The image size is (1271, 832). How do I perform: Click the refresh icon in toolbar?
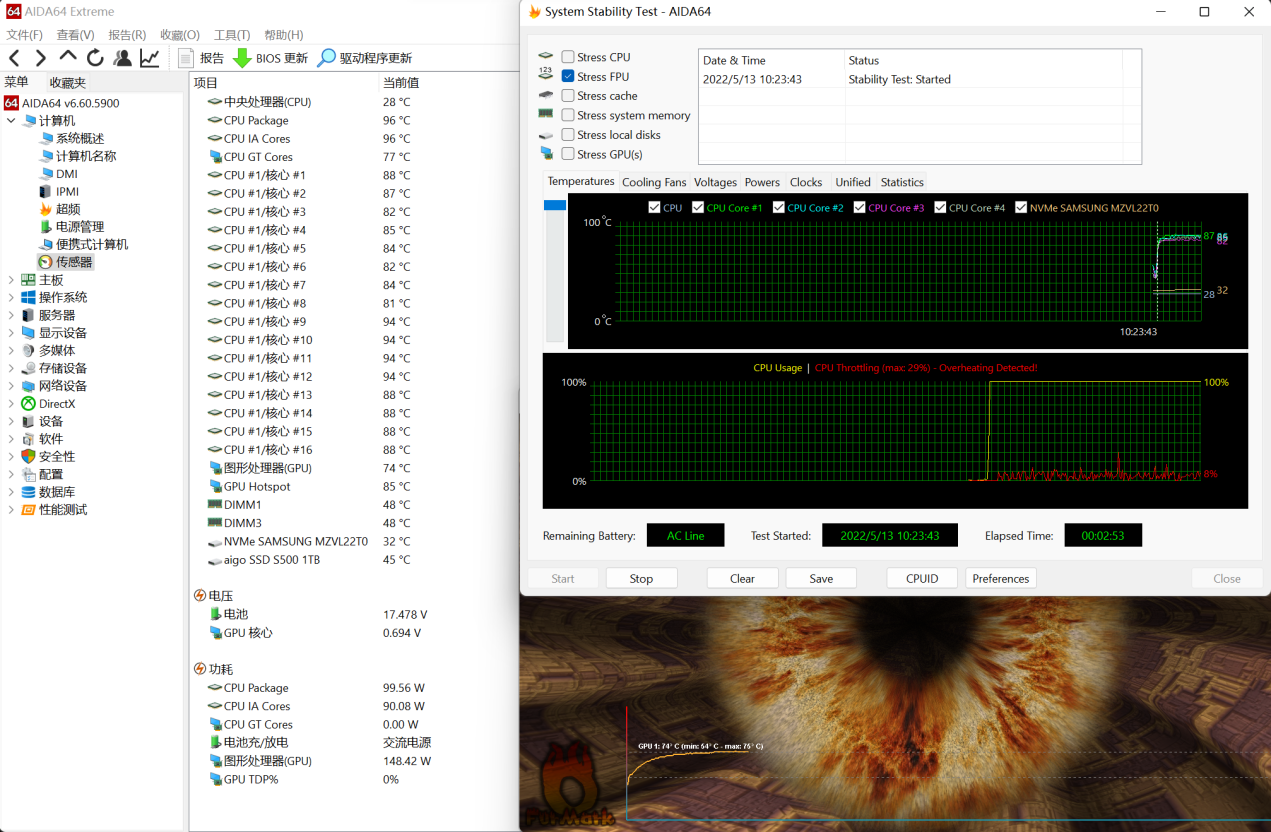95,58
